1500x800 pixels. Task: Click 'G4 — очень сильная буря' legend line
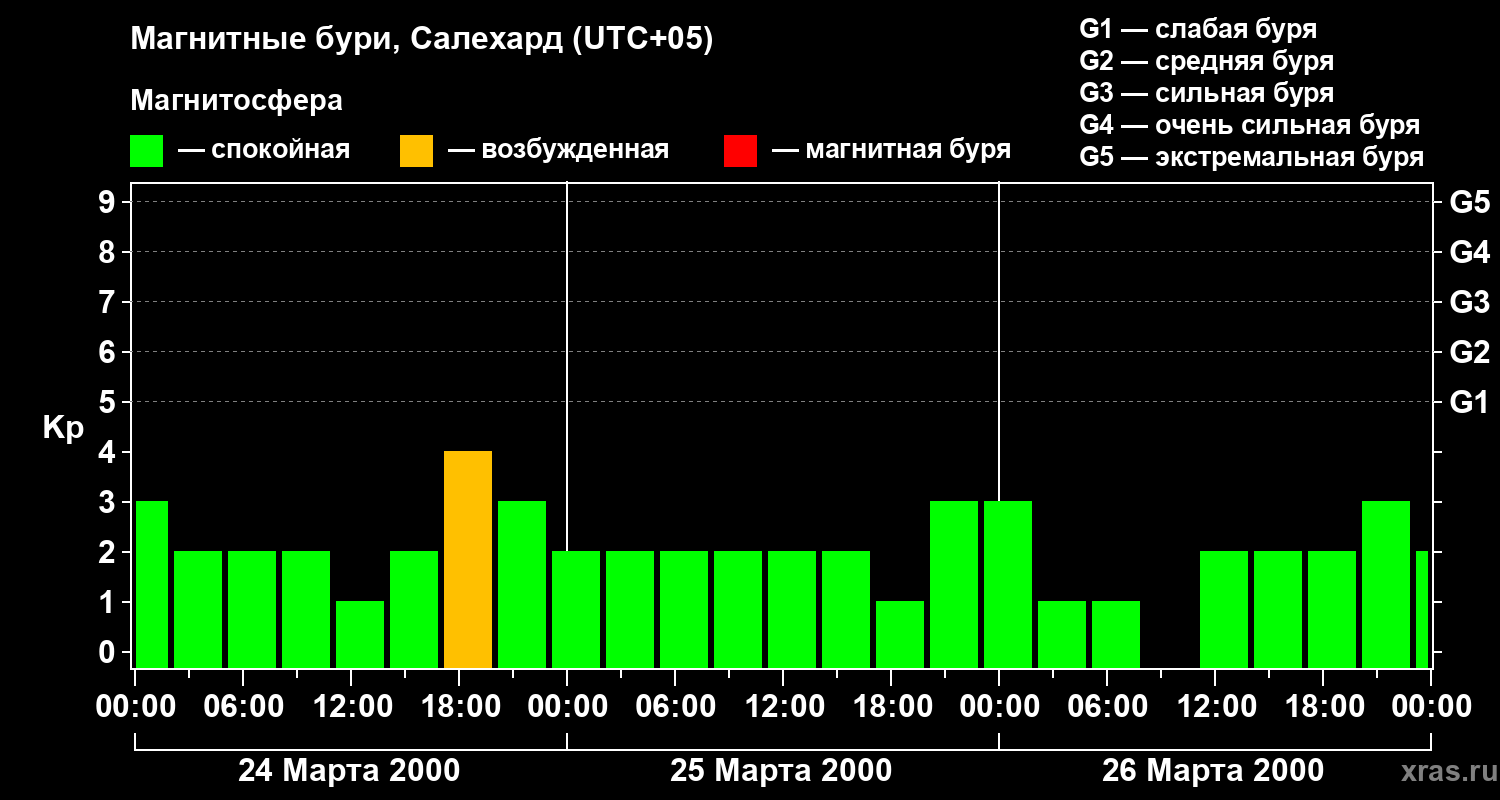tap(1250, 125)
